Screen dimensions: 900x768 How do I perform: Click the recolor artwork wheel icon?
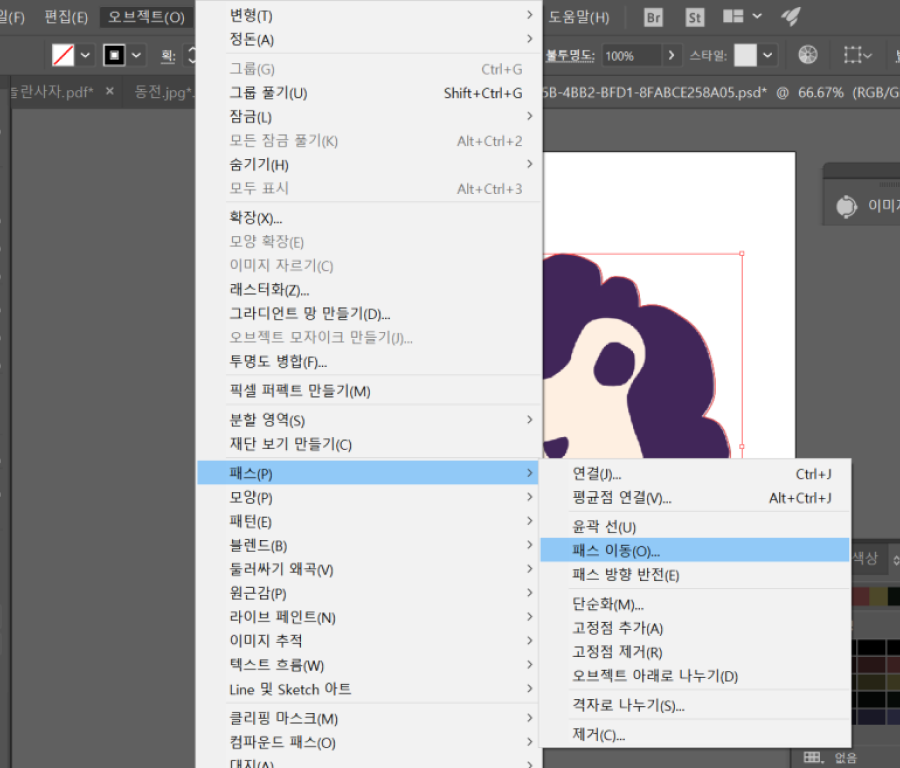click(x=808, y=55)
